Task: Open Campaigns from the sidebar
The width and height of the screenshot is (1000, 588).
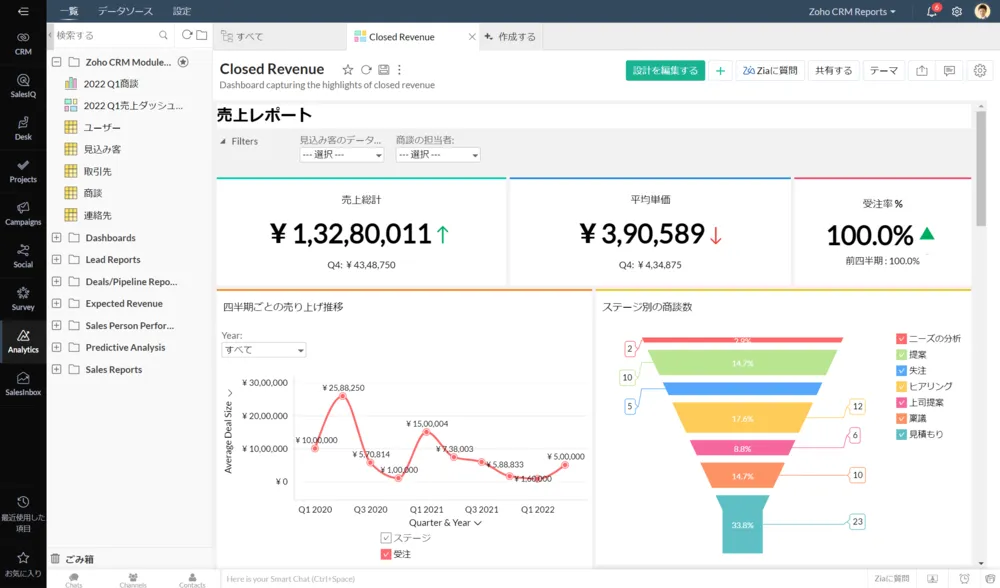Action: (23, 214)
